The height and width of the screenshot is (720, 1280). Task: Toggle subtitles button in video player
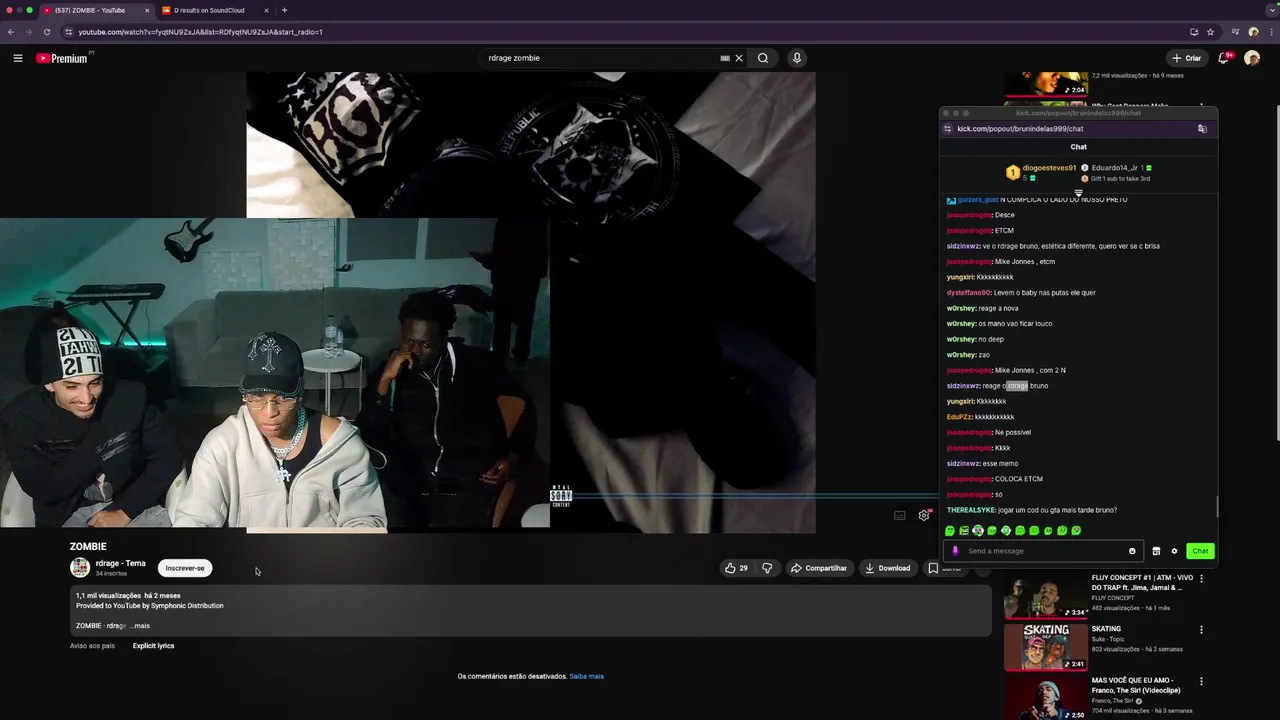(900, 515)
